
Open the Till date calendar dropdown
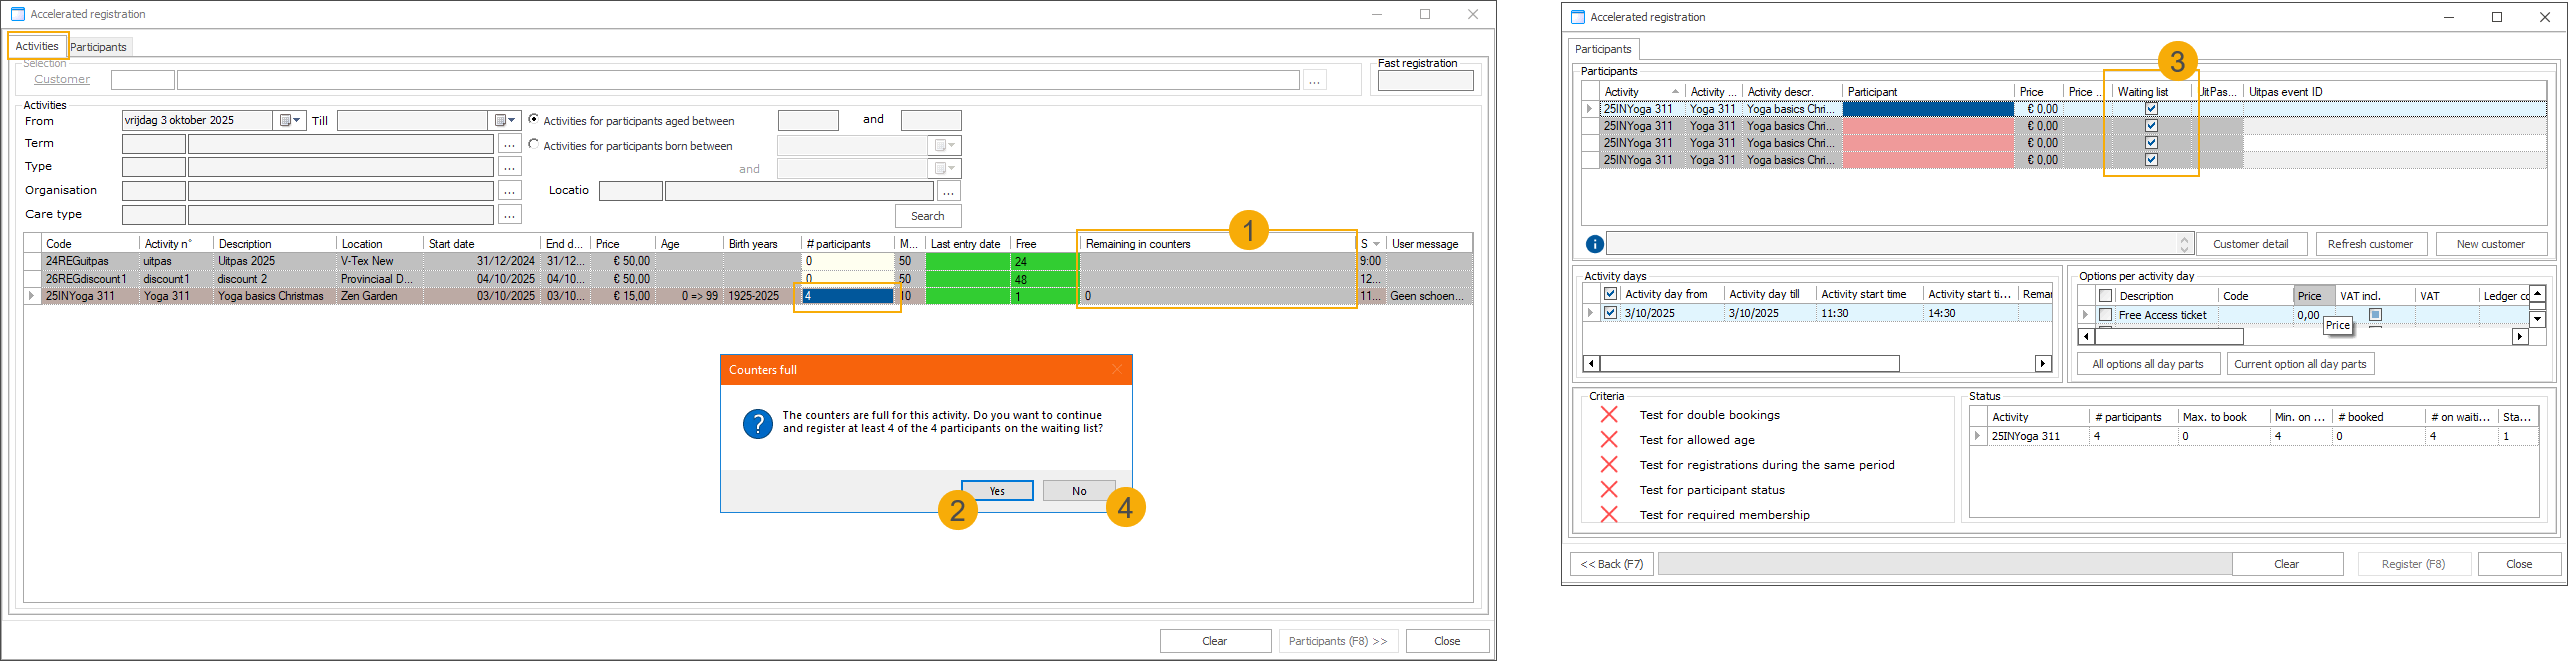tap(505, 121)
